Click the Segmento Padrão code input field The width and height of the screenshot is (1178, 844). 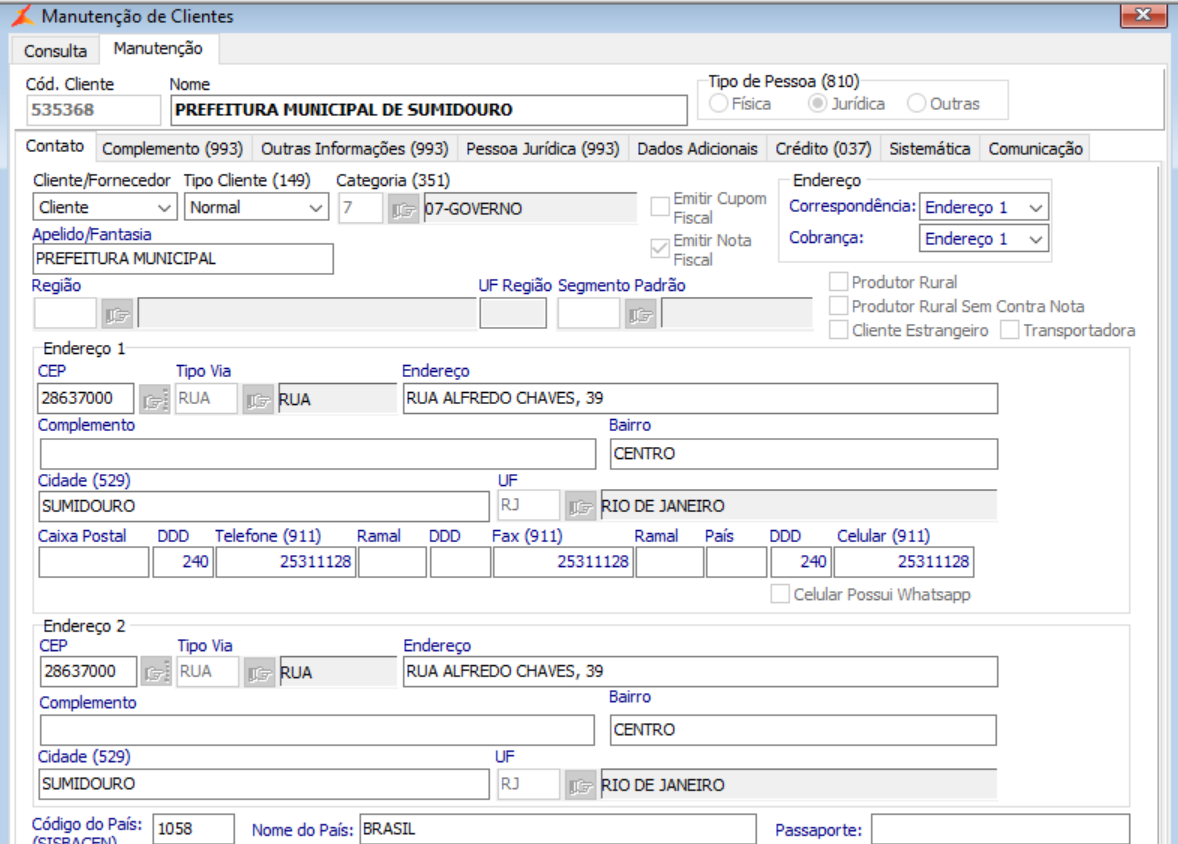pos(588,313)
